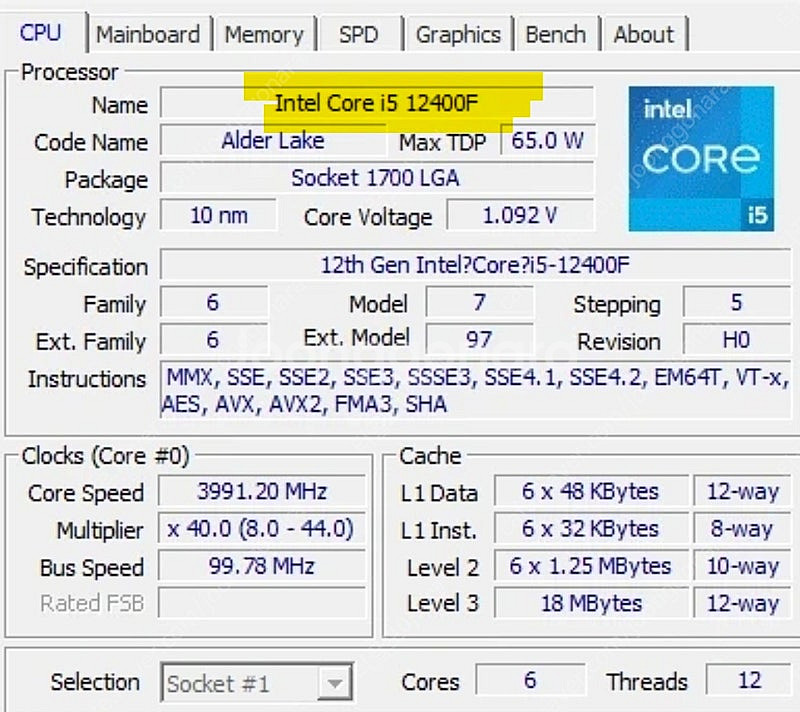Click the Socket 1700 LGA package field
Image resolution: width=800 pixels, height=712 pixels.
(377, 177)
